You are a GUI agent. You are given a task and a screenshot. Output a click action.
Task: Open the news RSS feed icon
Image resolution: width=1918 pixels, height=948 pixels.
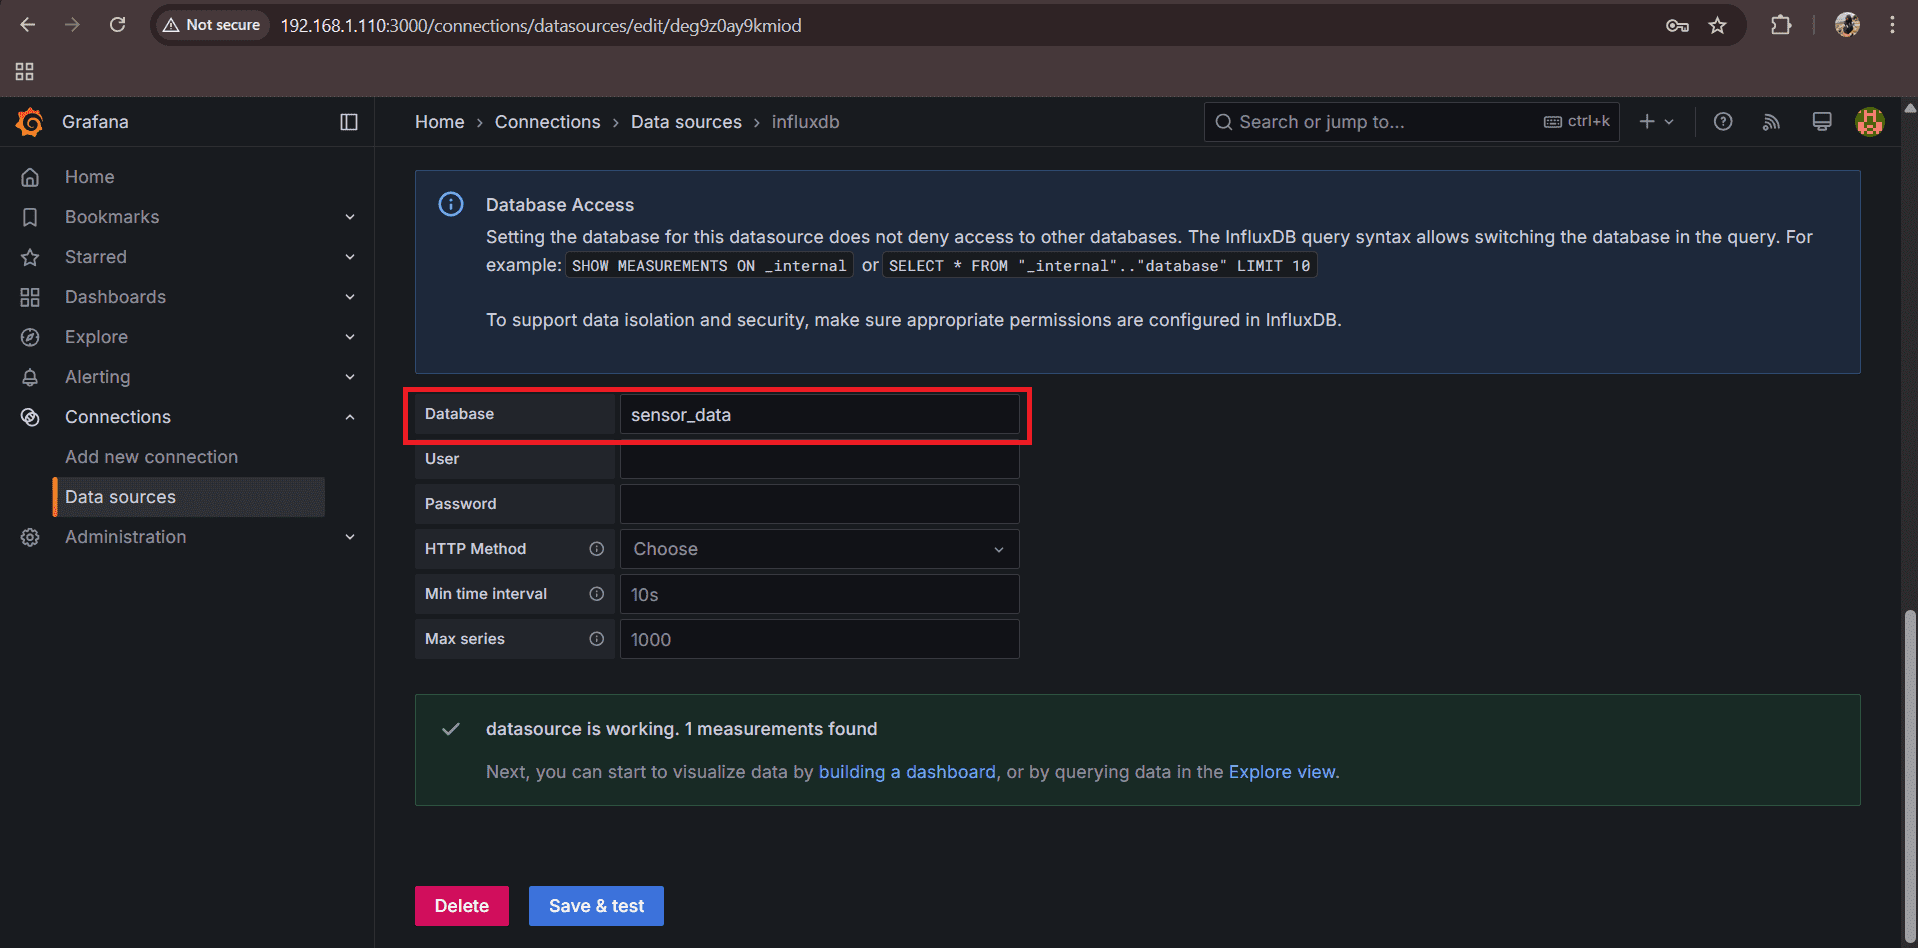point(1771,122)
